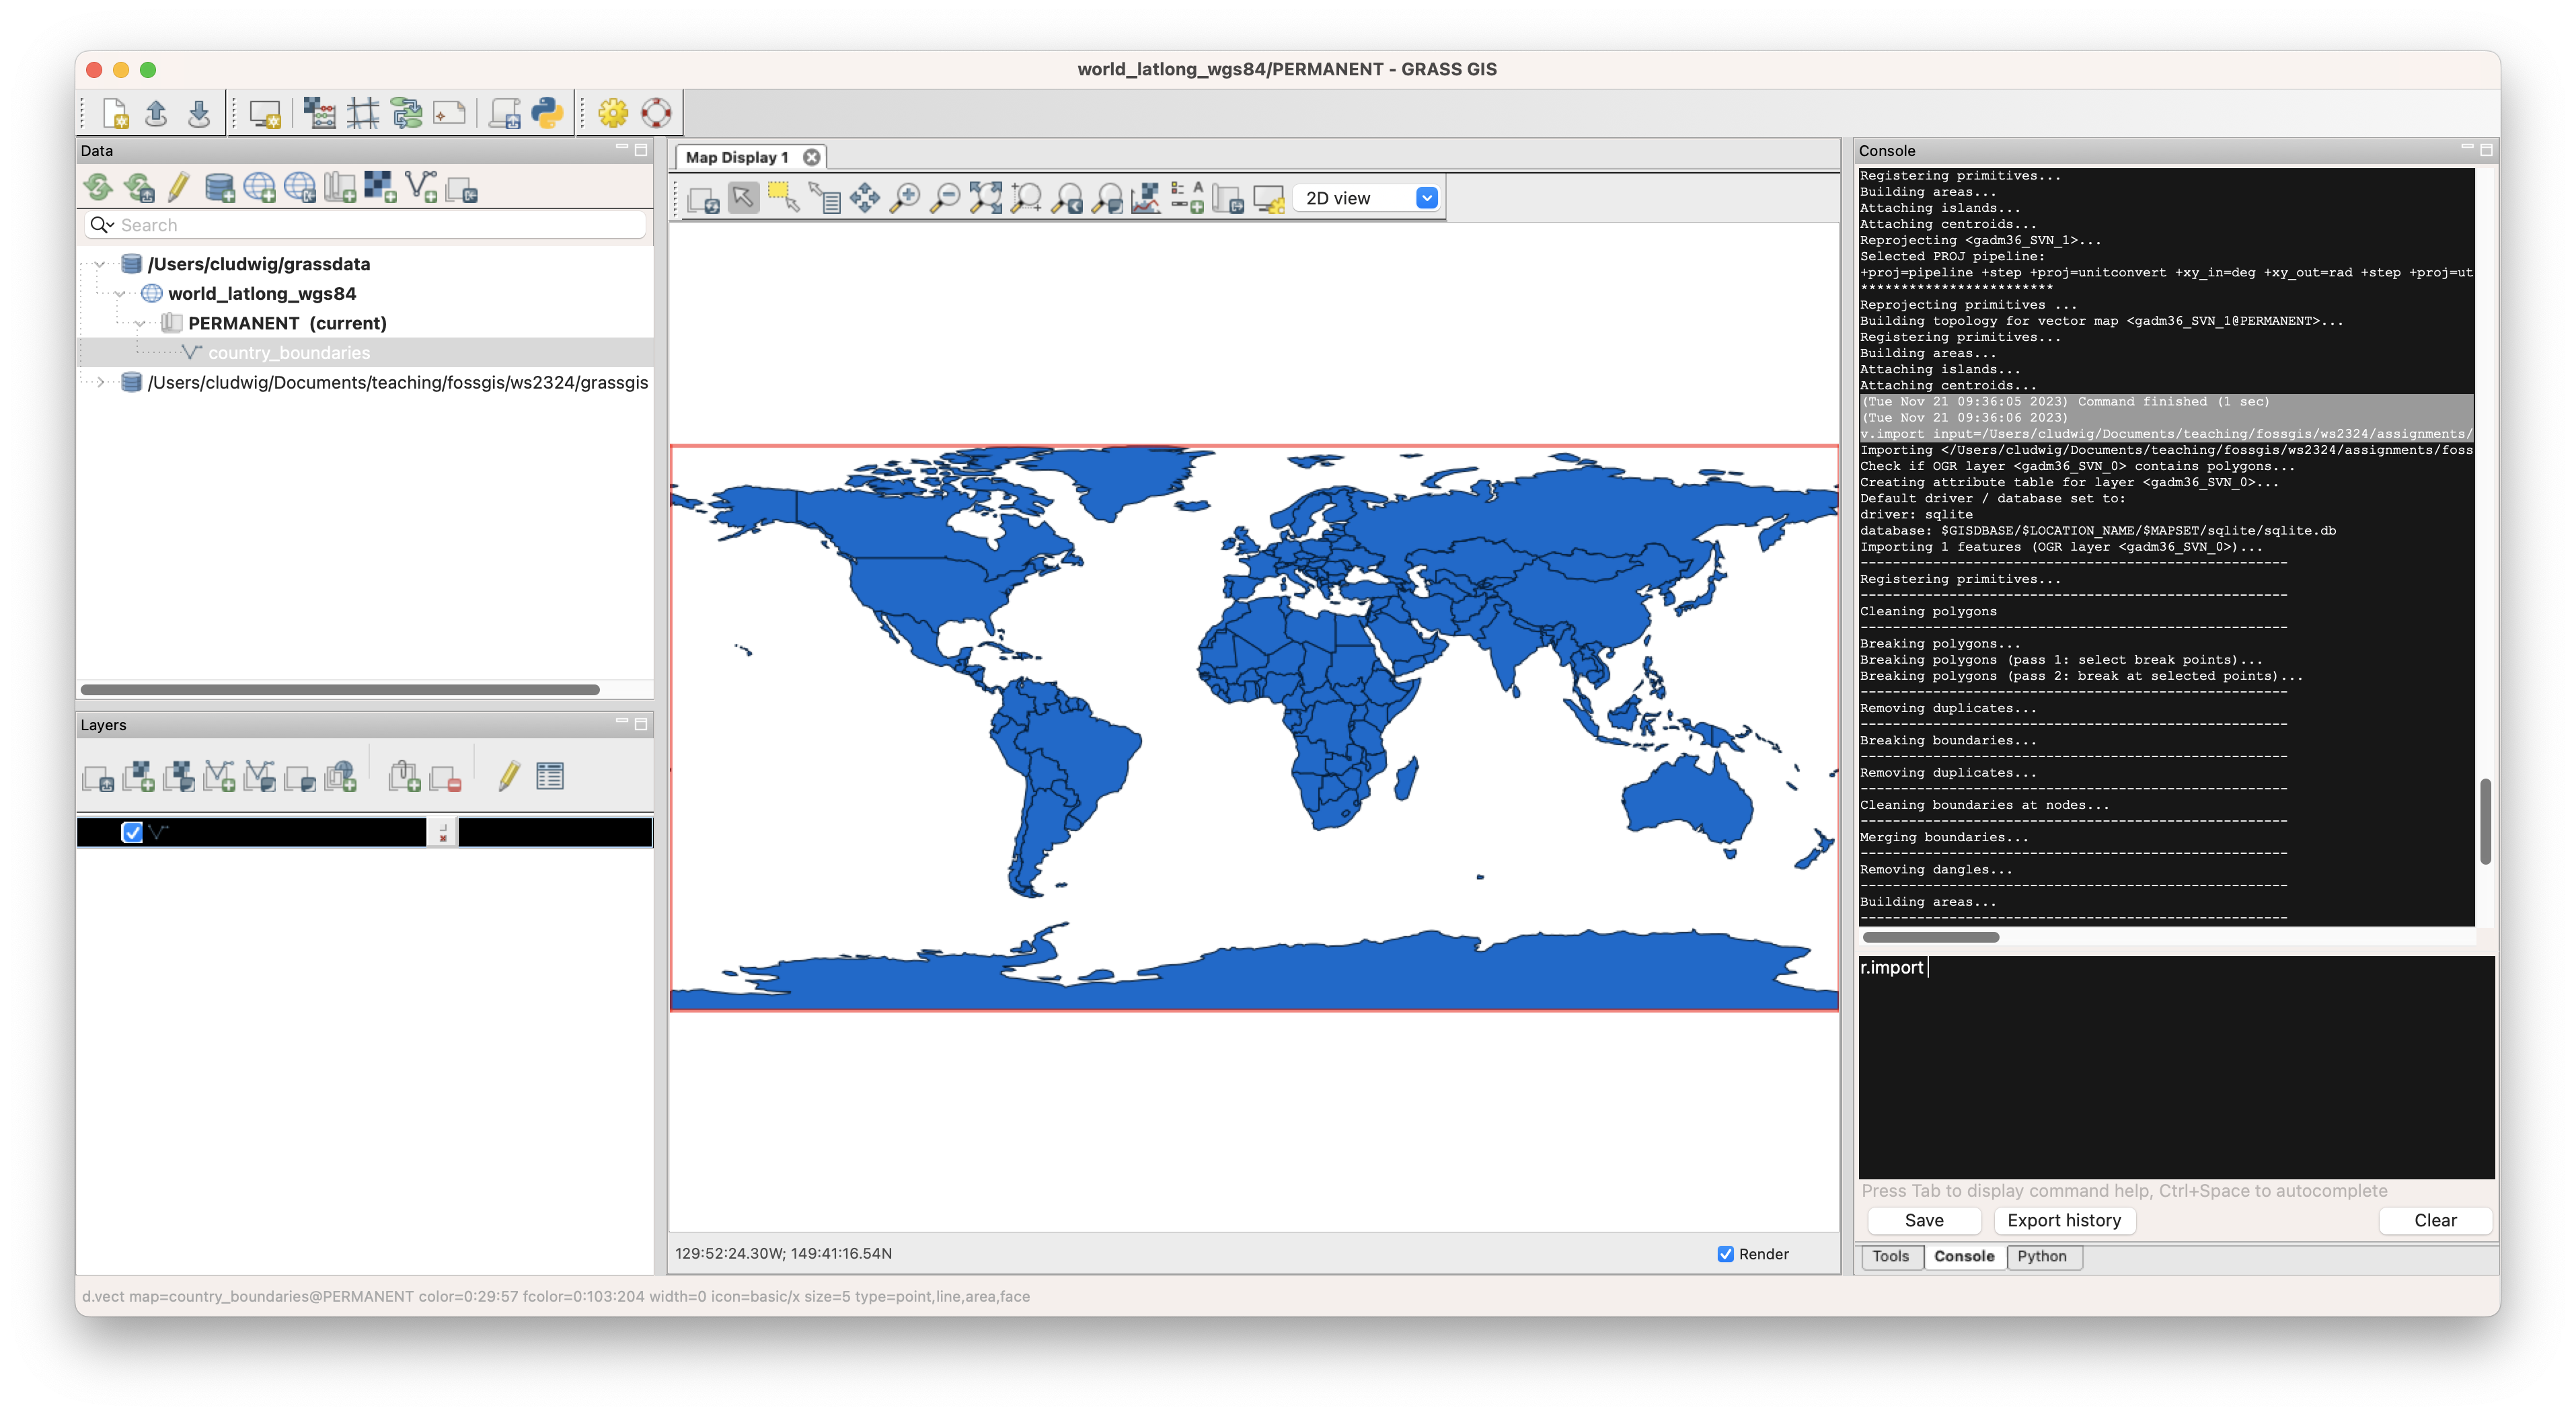Click the console Save button
The image size is (2576, 1416).
[x=1923, y=1220]
